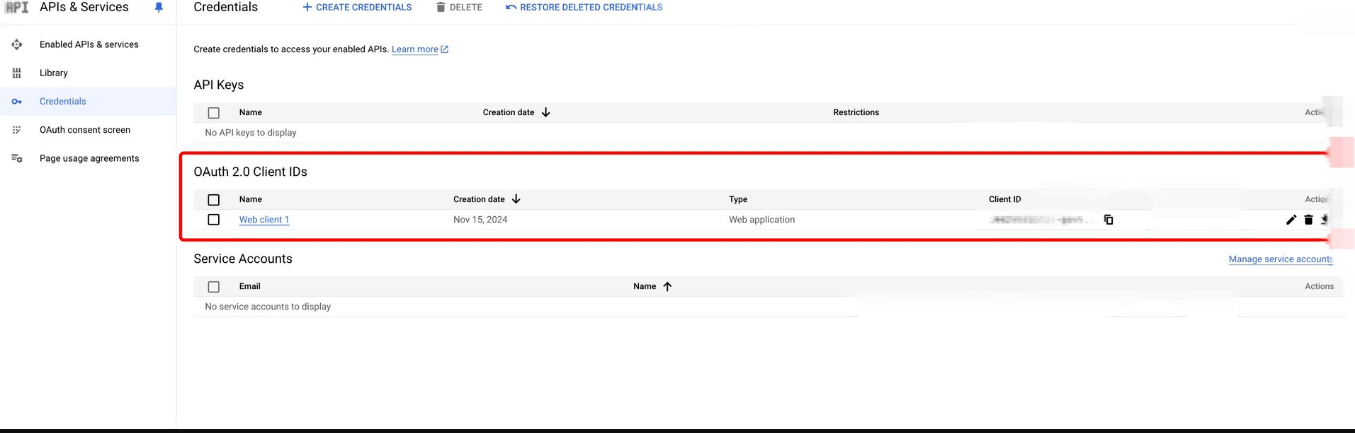
Task: Open Page usage agreements in sidebar
Action: [89, 159]
